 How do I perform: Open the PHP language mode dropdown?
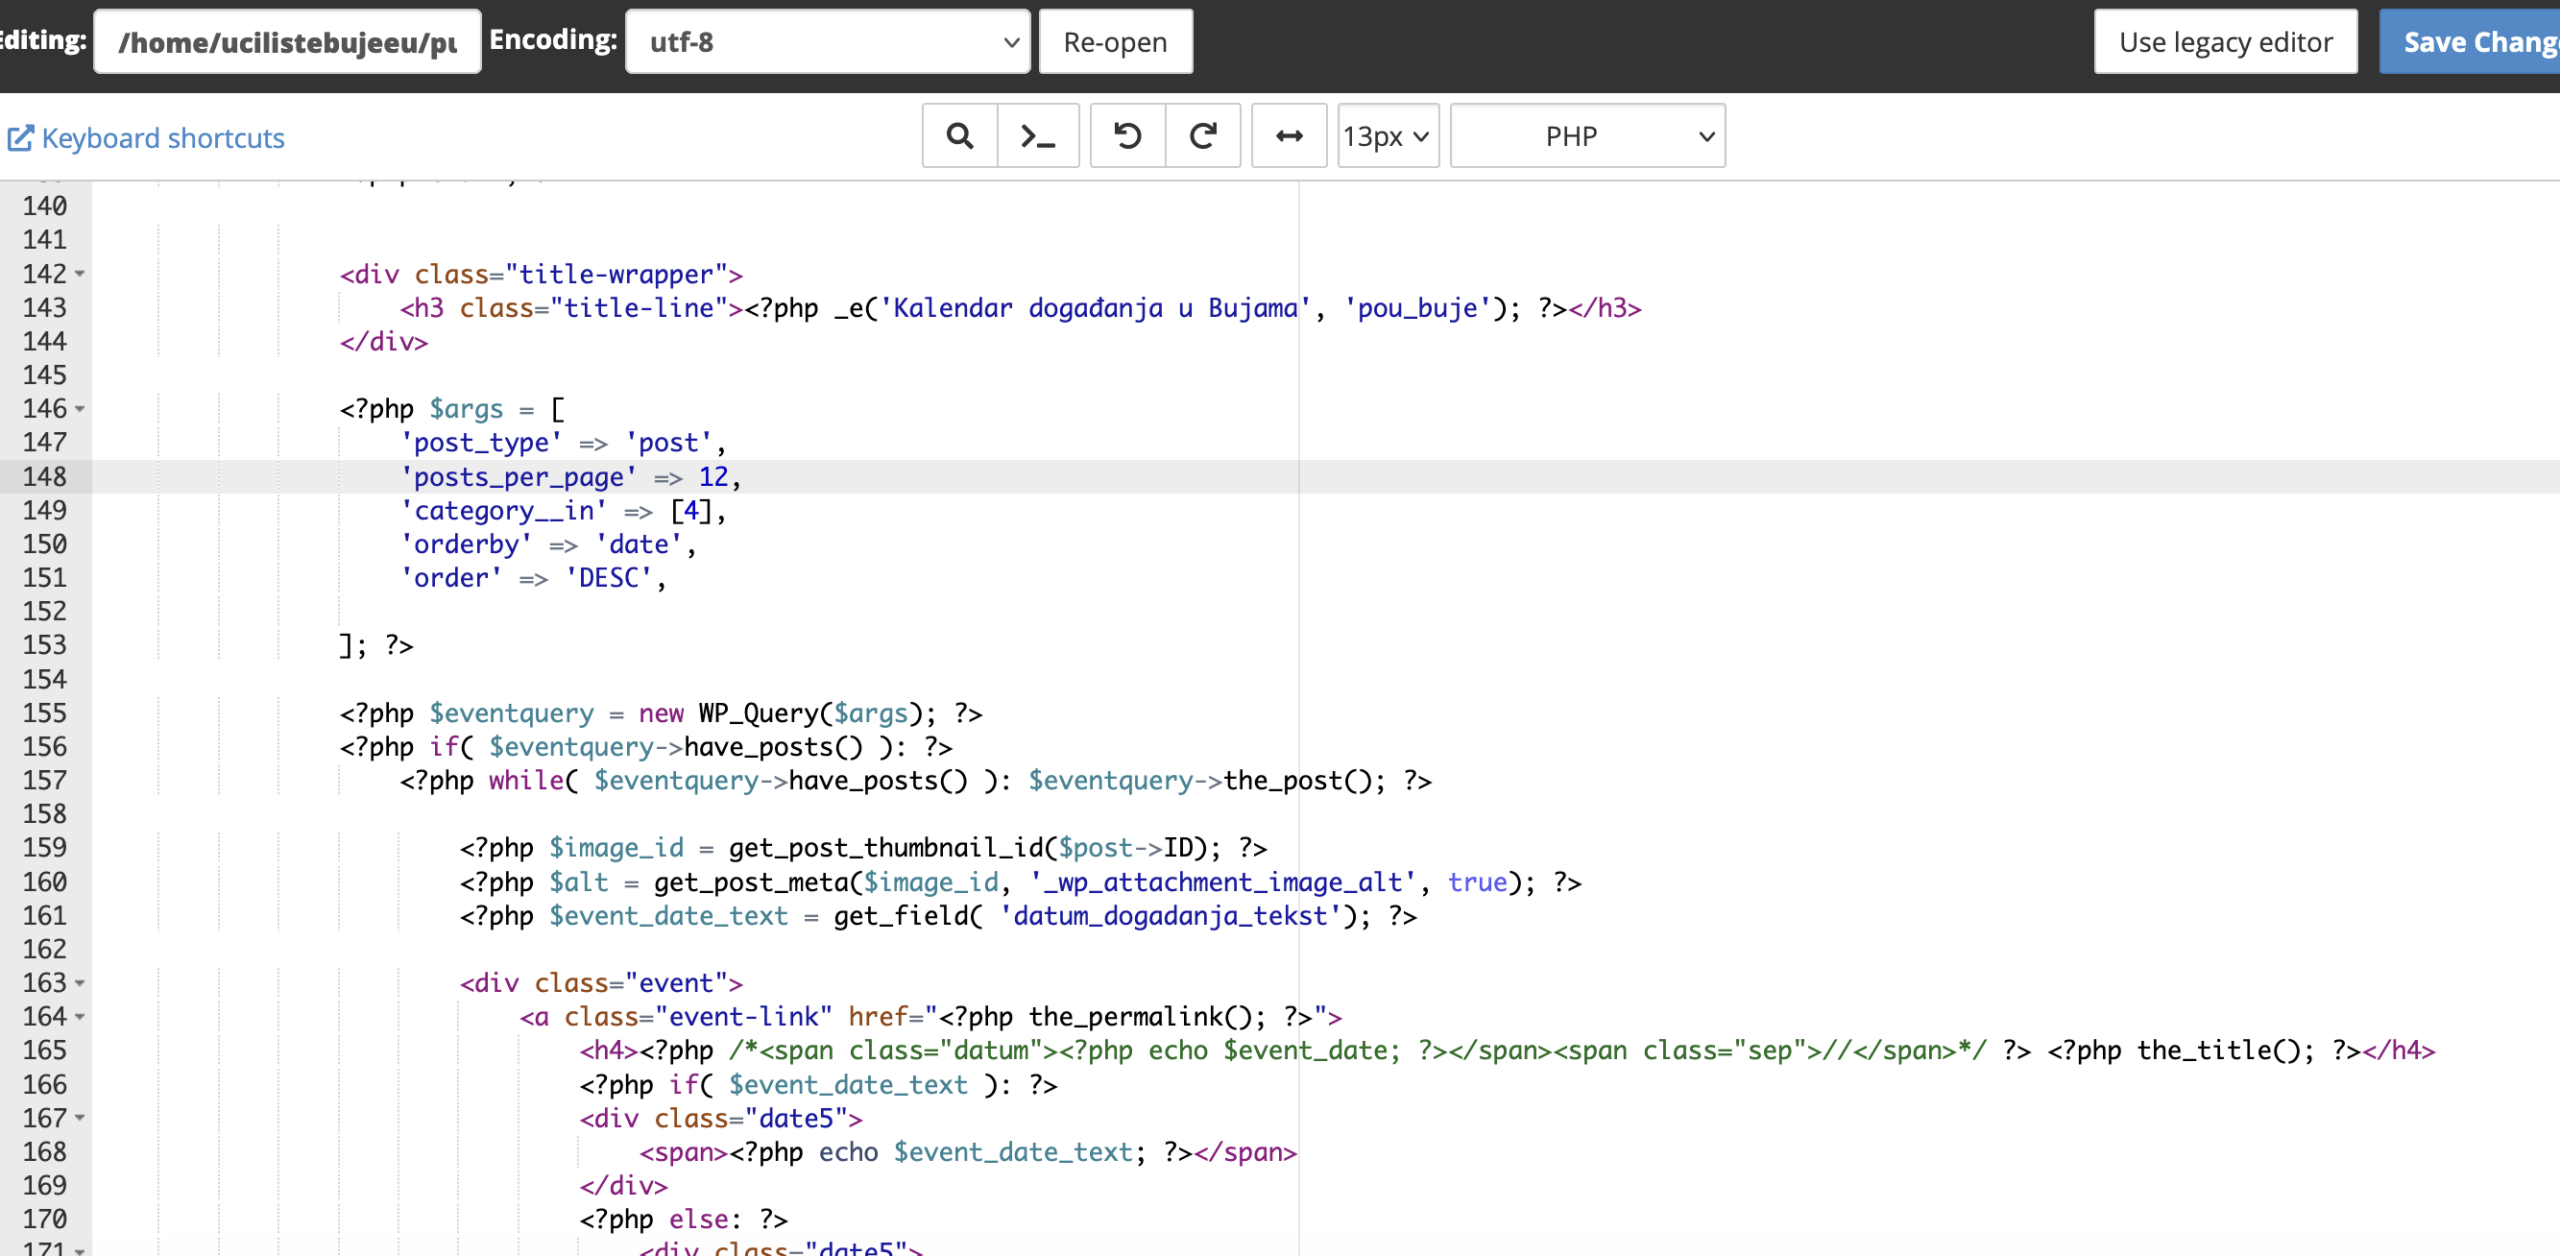click(x=1587, y=136)
